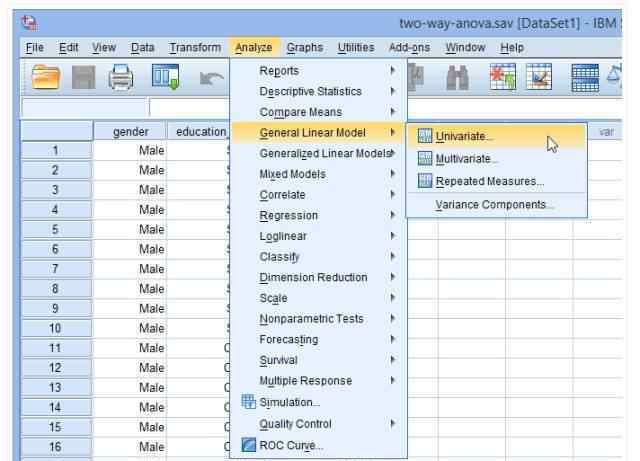Close the open Analyze menu
The height and width of the screenshot is (461, 640).
click(x=253, y=47)
